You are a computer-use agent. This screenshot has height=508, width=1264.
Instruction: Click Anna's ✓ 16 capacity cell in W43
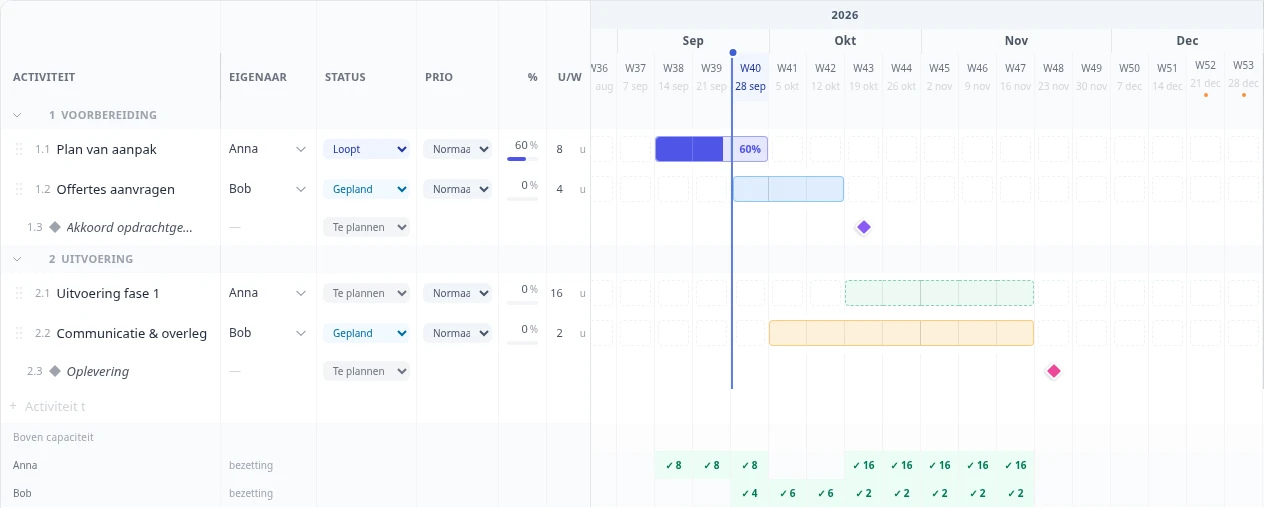coord(864,465)
